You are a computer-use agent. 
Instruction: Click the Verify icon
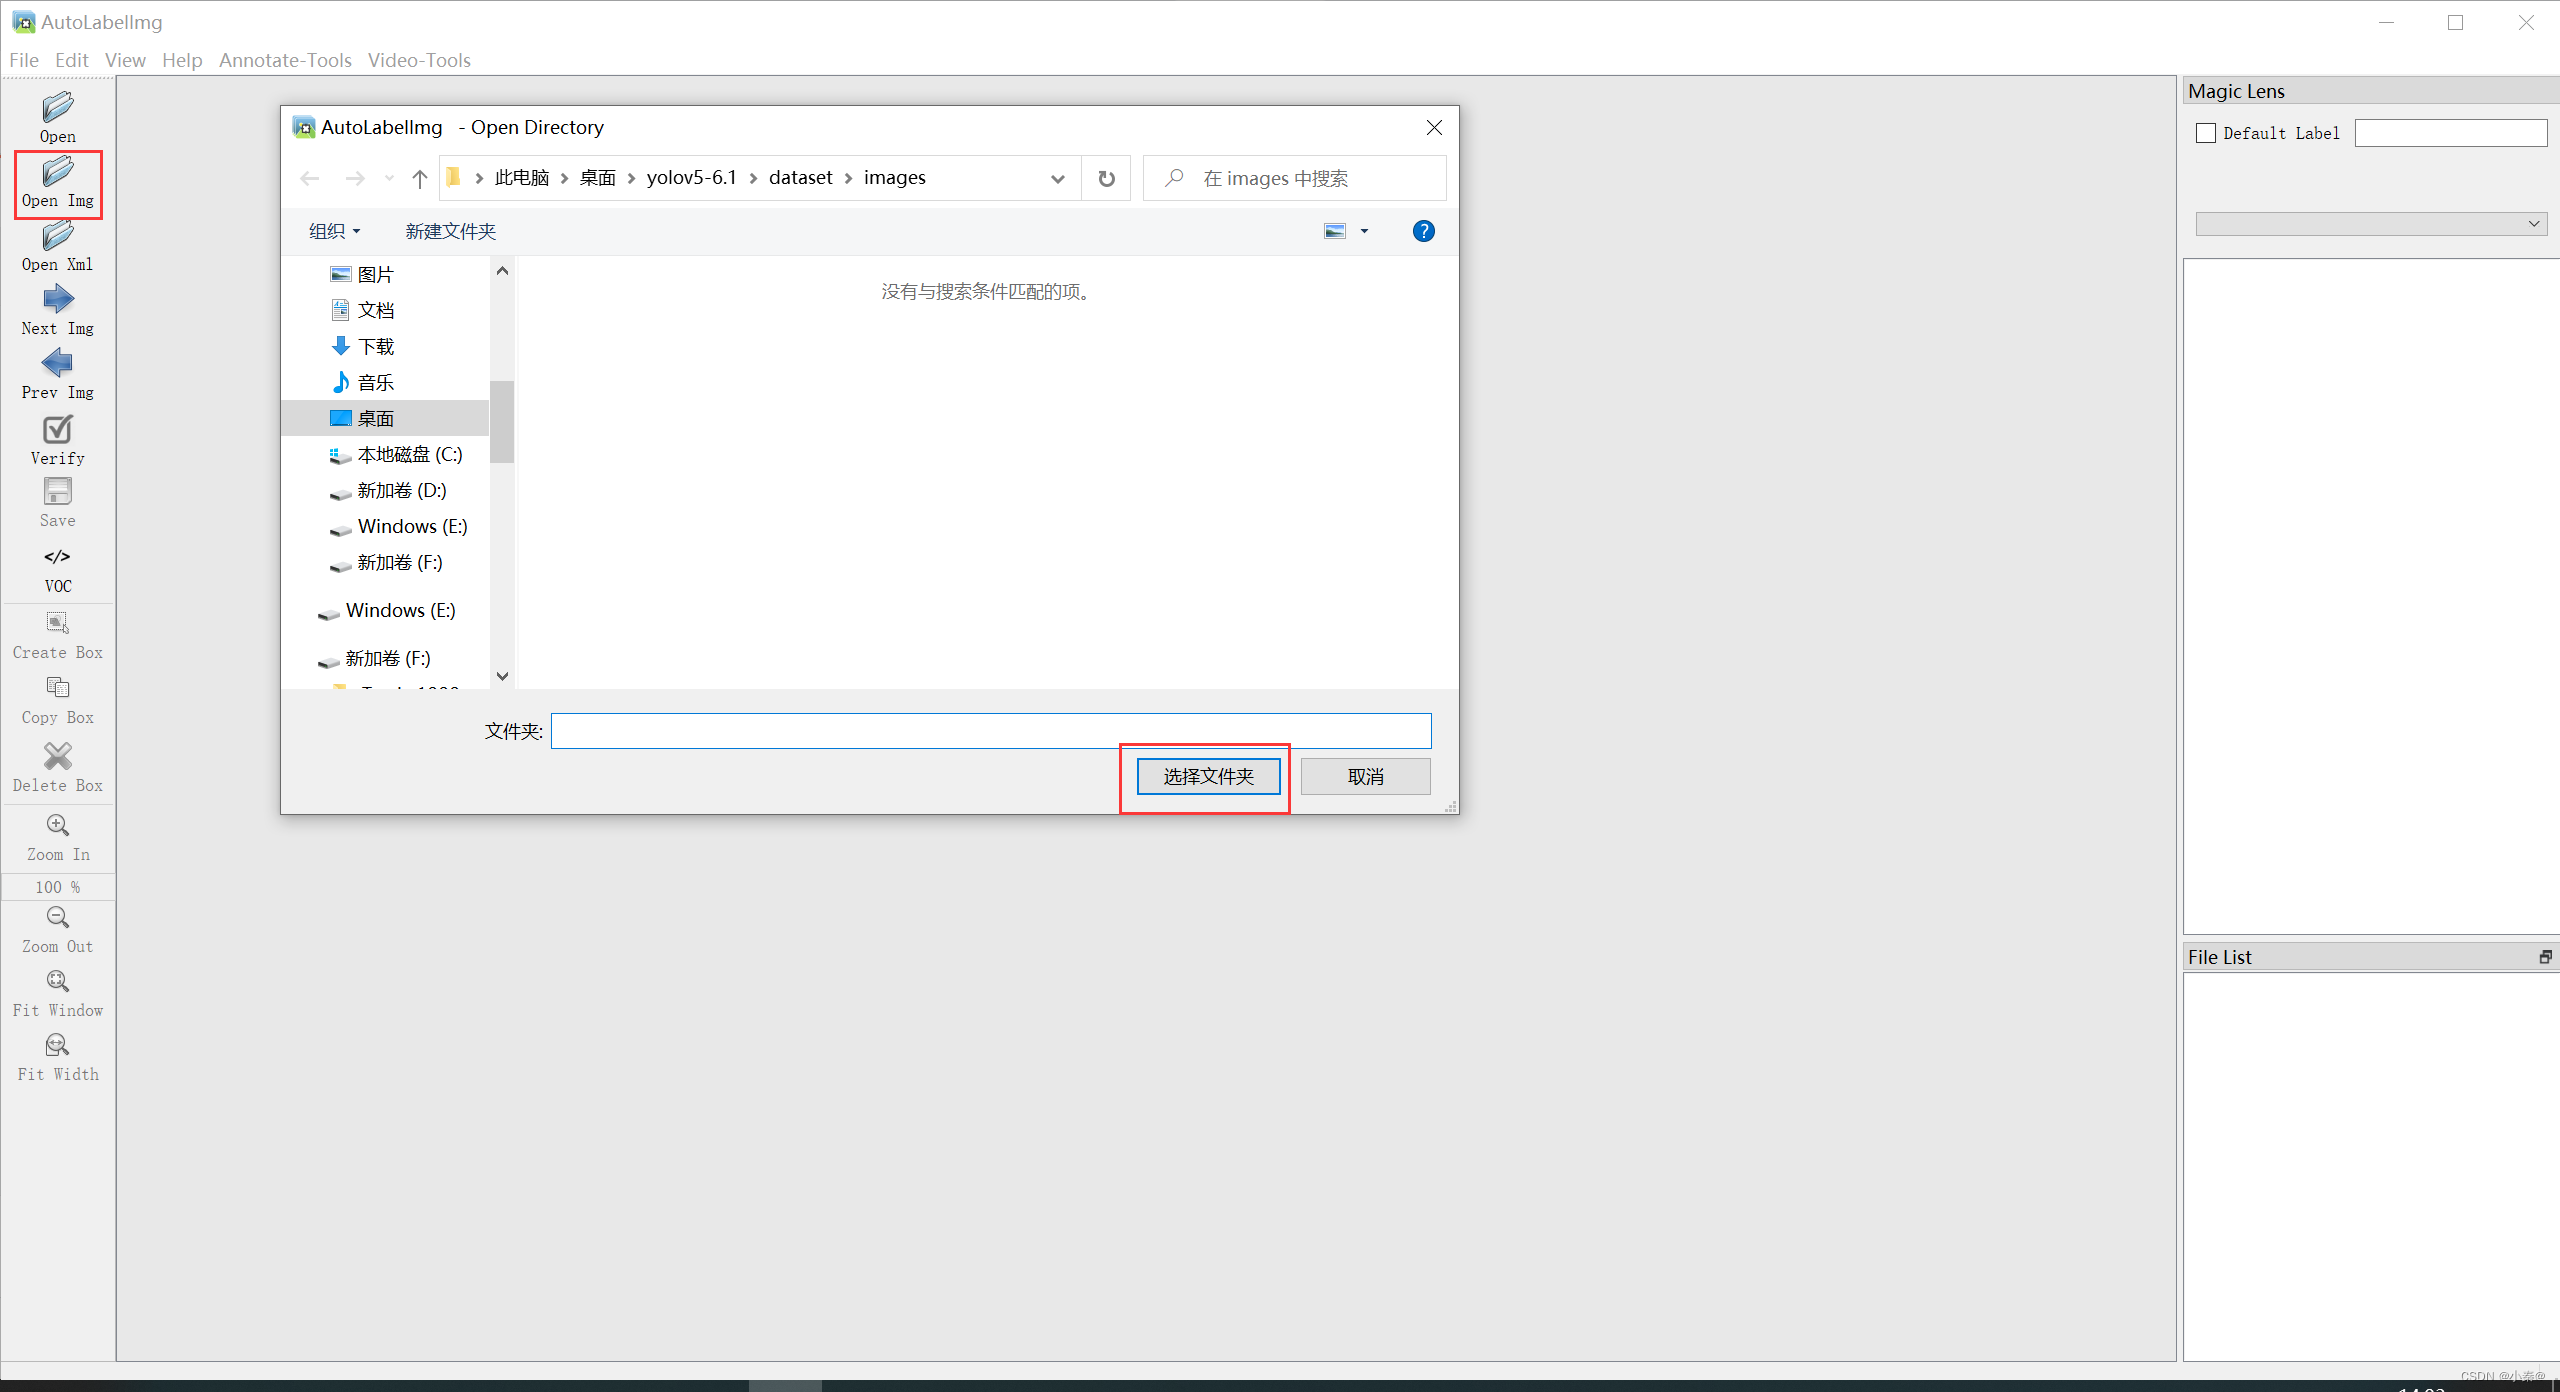58,440
